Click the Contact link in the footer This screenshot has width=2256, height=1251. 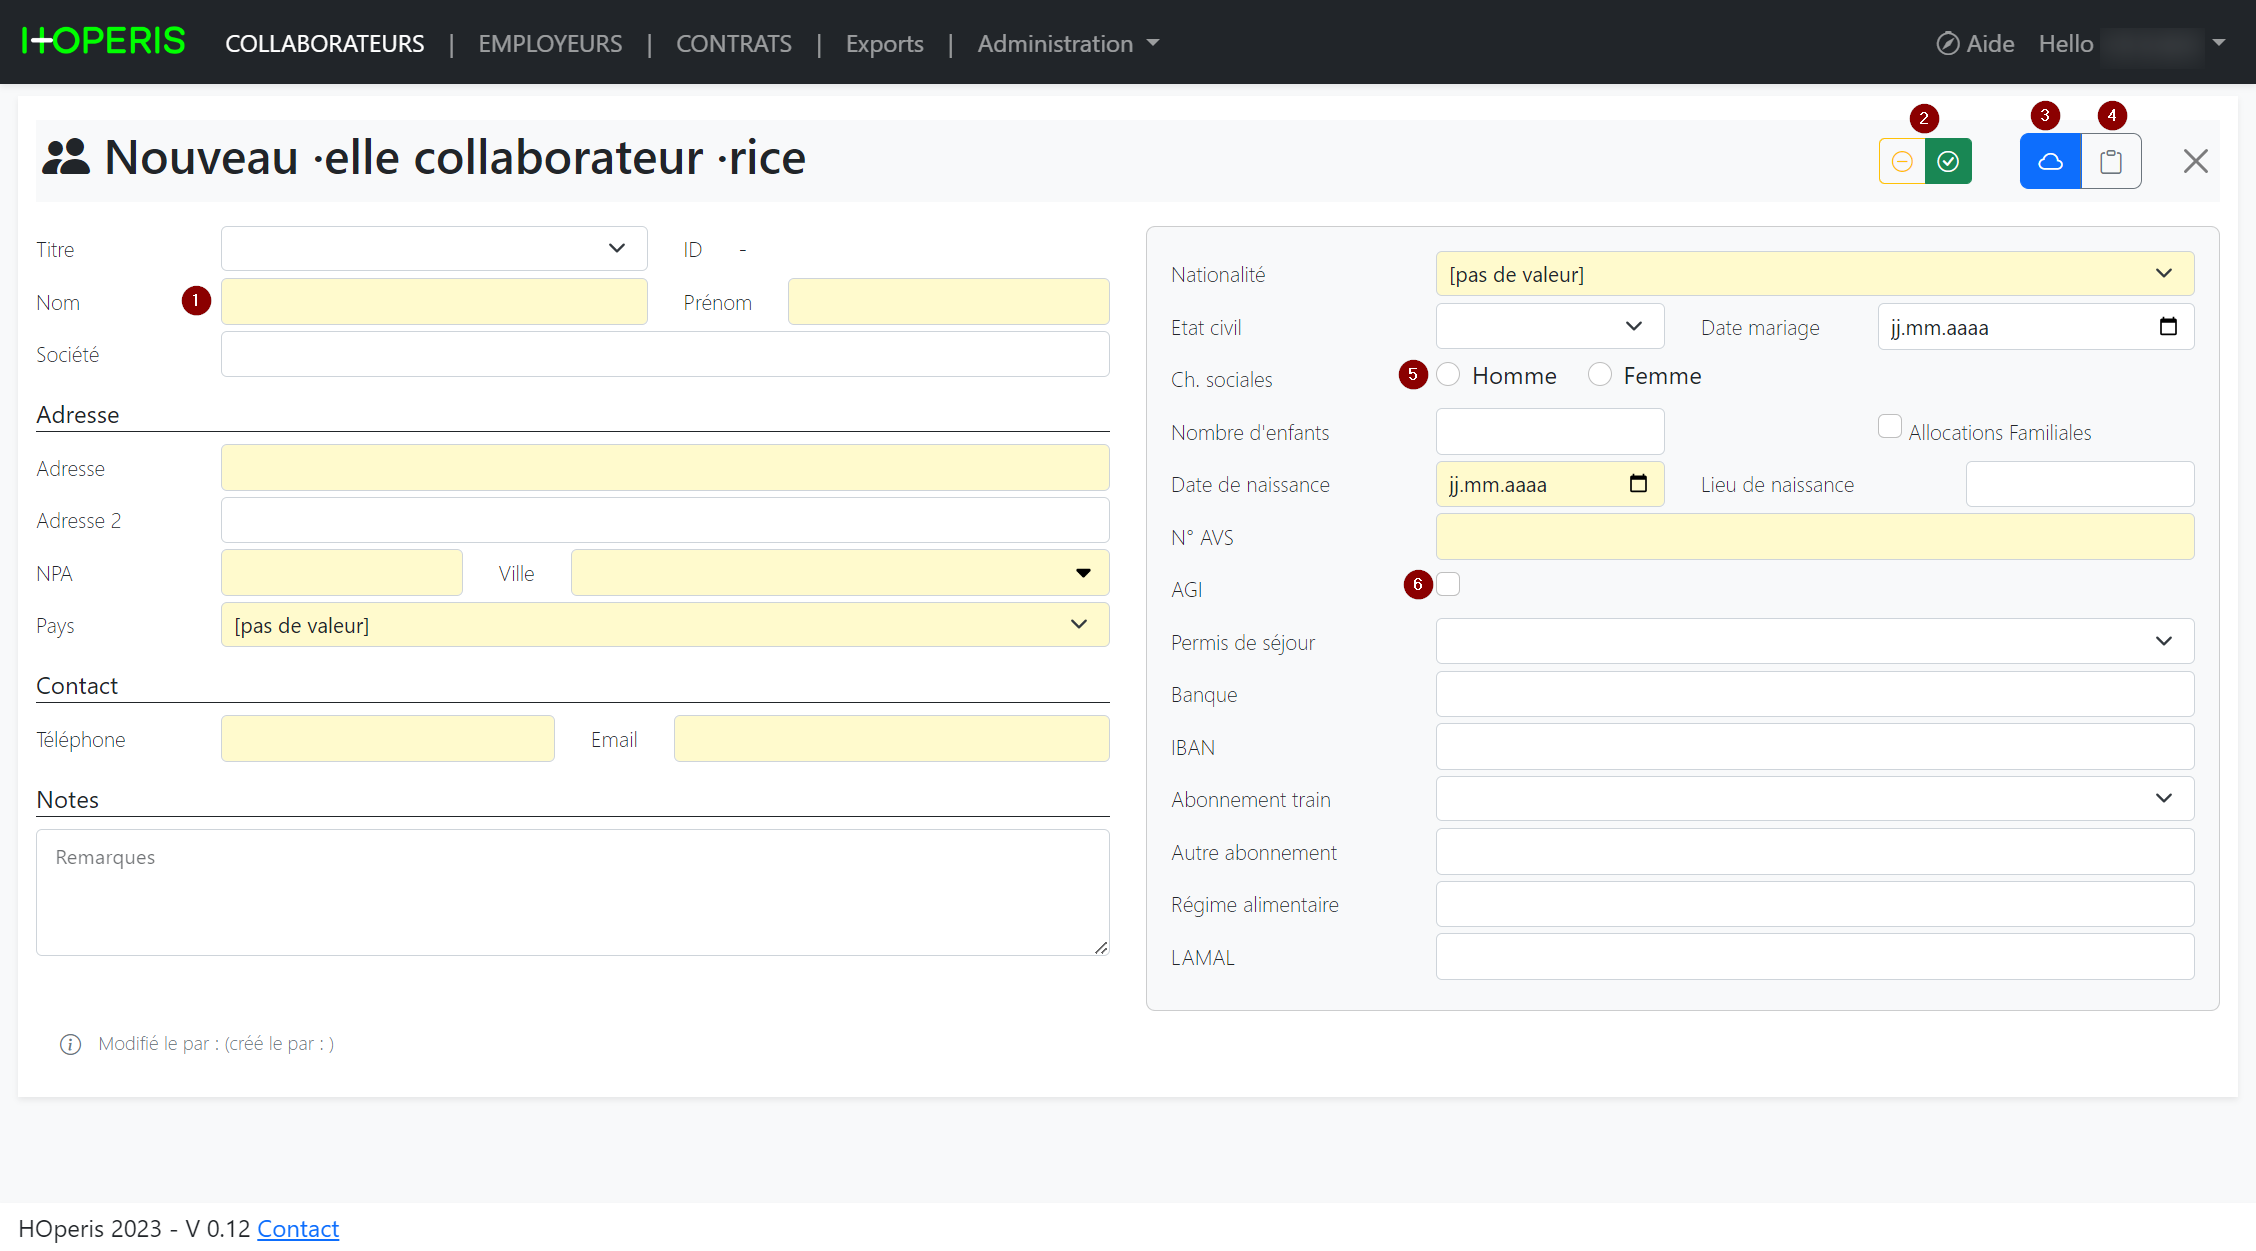click(x=298, y=1228)
